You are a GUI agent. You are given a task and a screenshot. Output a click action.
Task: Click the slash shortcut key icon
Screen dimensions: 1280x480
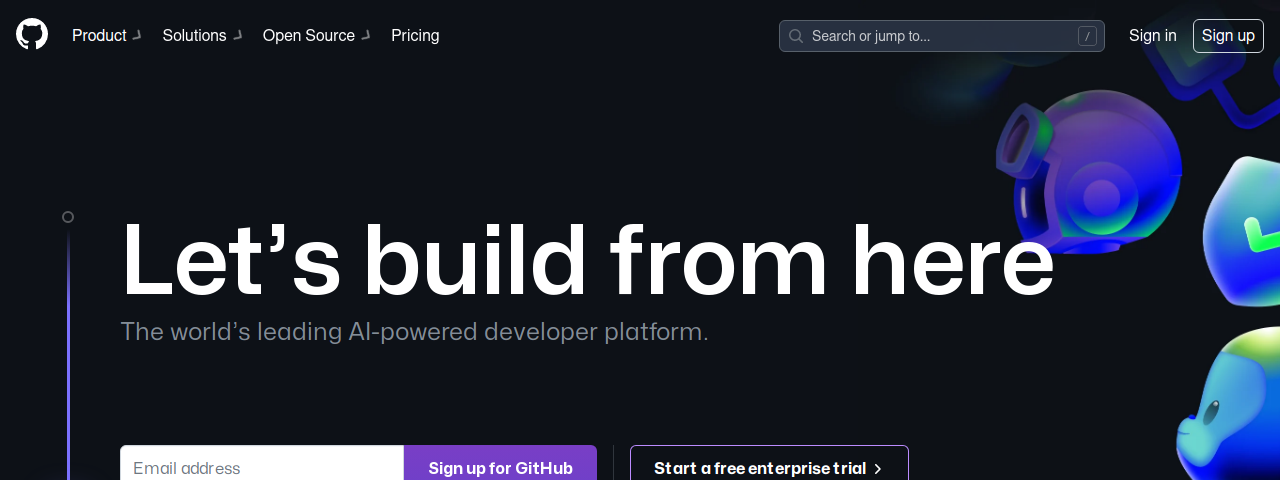pos(1087,36)
